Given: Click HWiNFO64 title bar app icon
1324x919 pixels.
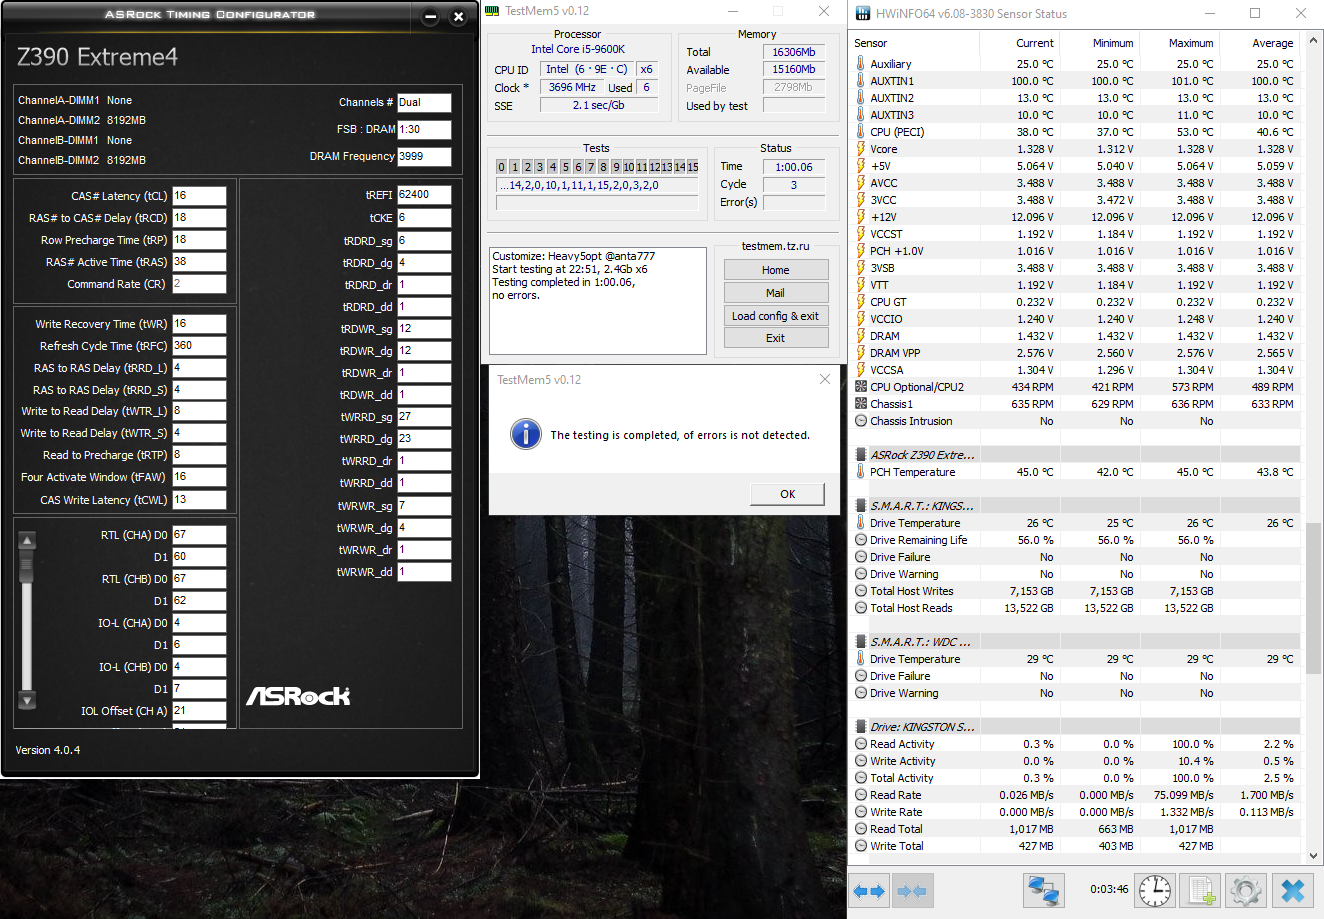Looking at the screenshot, I should tap(862, 14).
